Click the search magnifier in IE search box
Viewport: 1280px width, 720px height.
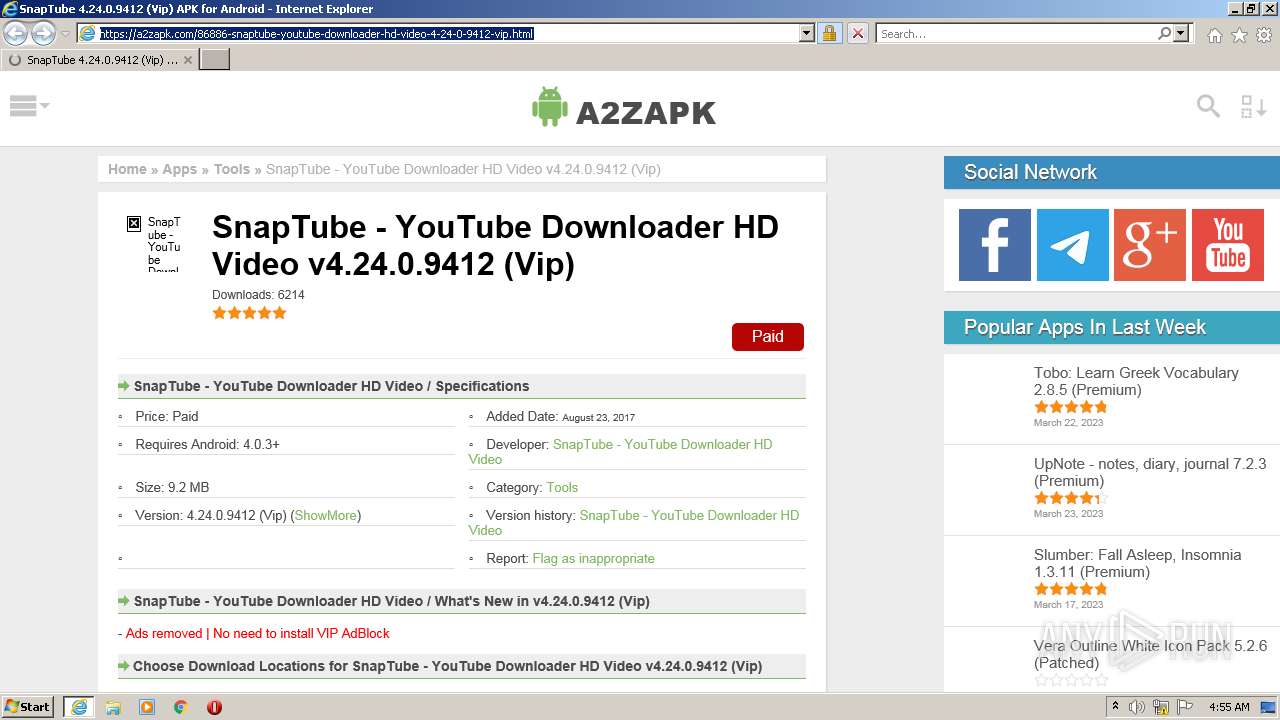[x=1164, y=34]
